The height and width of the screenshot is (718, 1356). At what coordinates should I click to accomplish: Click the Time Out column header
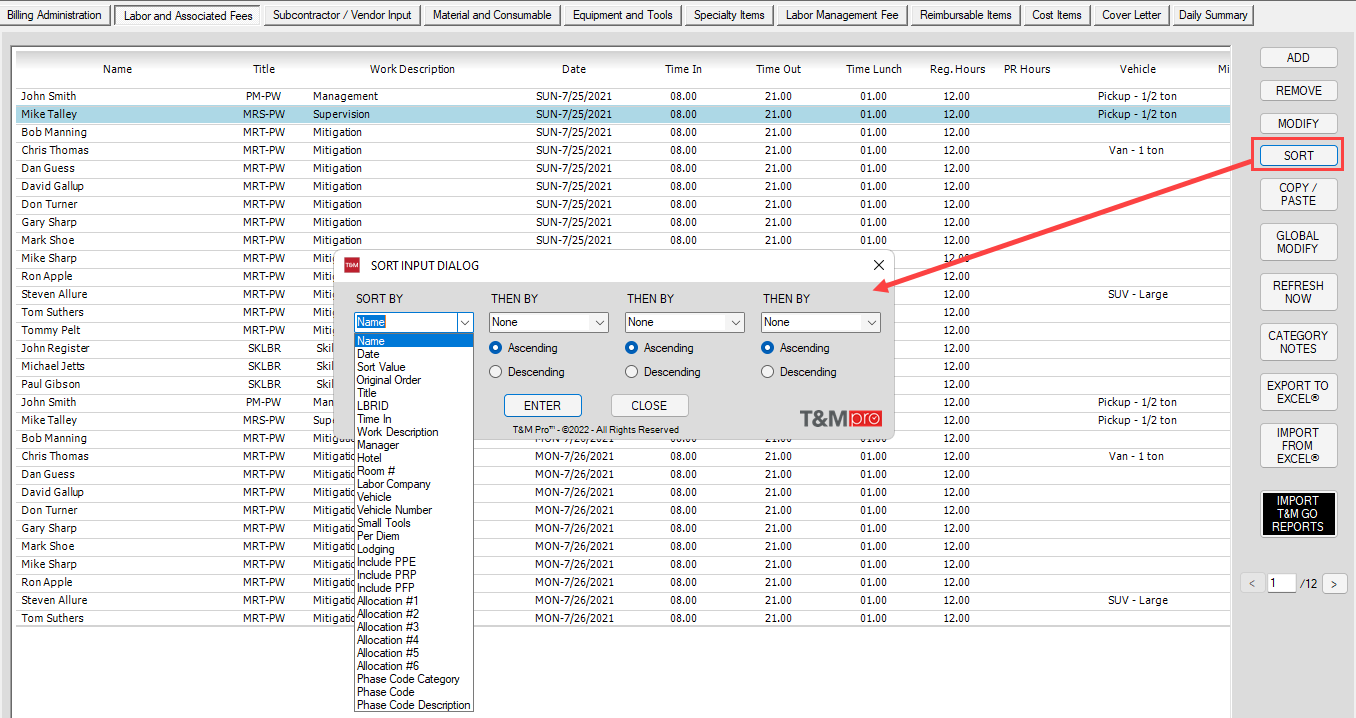778,69
